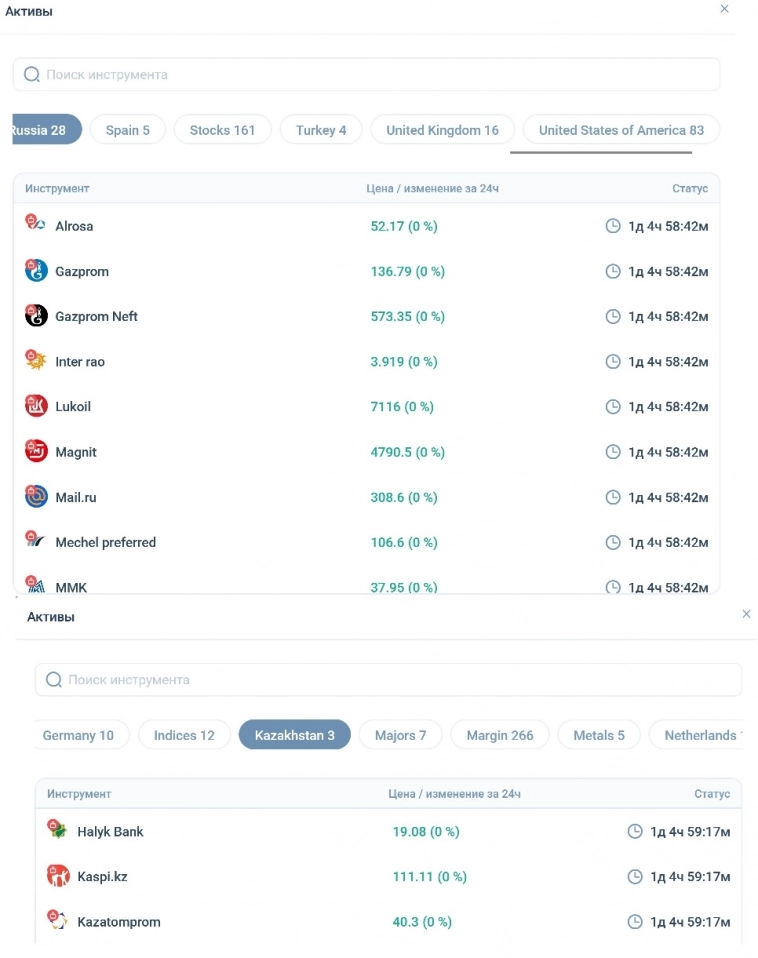Switch to the Stocks 161 tab
758x958 pixels.
[222, 130]
